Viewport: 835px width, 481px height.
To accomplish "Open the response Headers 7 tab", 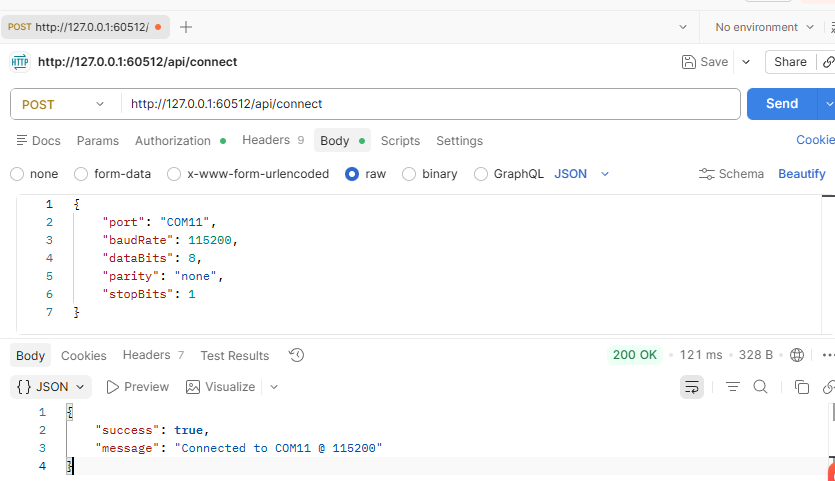I will [153, 355].
